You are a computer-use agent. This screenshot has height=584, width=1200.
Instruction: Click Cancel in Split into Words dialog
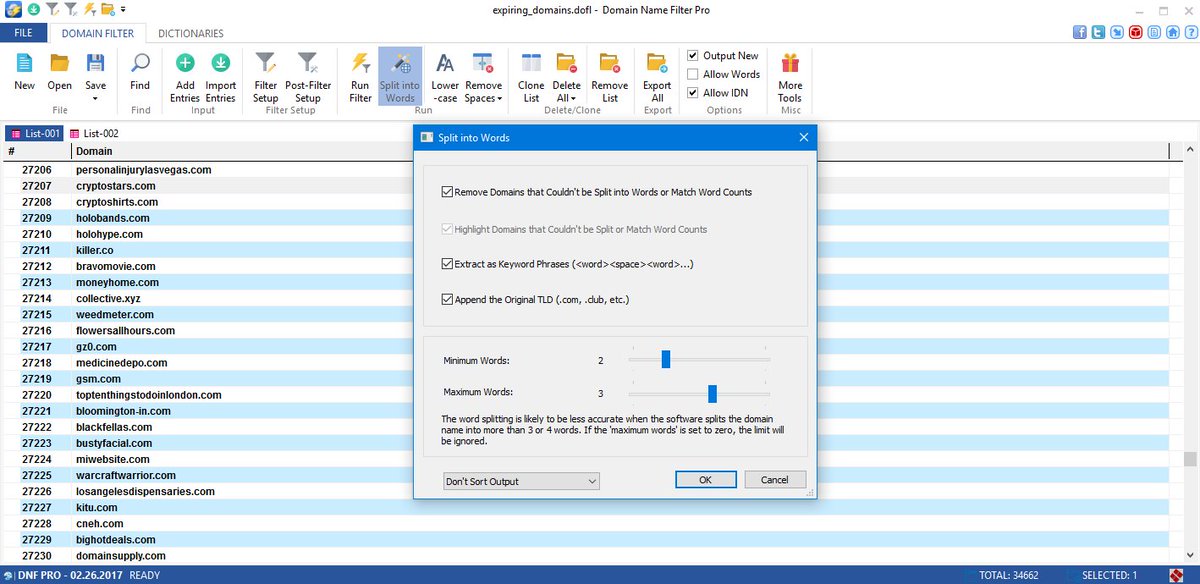[775, 480]
